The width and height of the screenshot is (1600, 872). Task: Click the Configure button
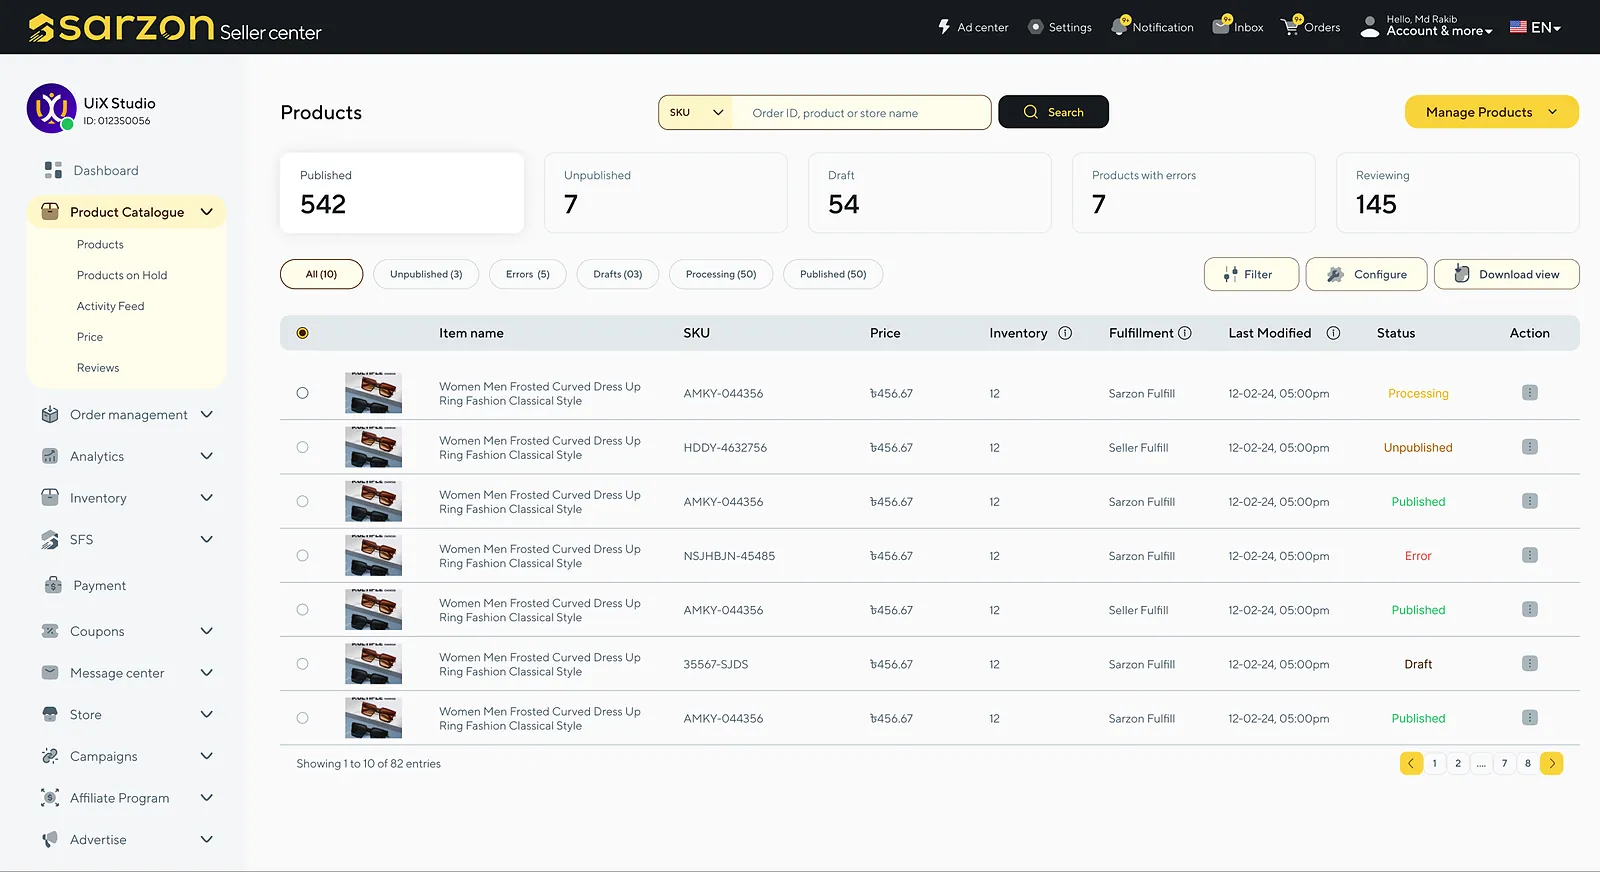1366,274
